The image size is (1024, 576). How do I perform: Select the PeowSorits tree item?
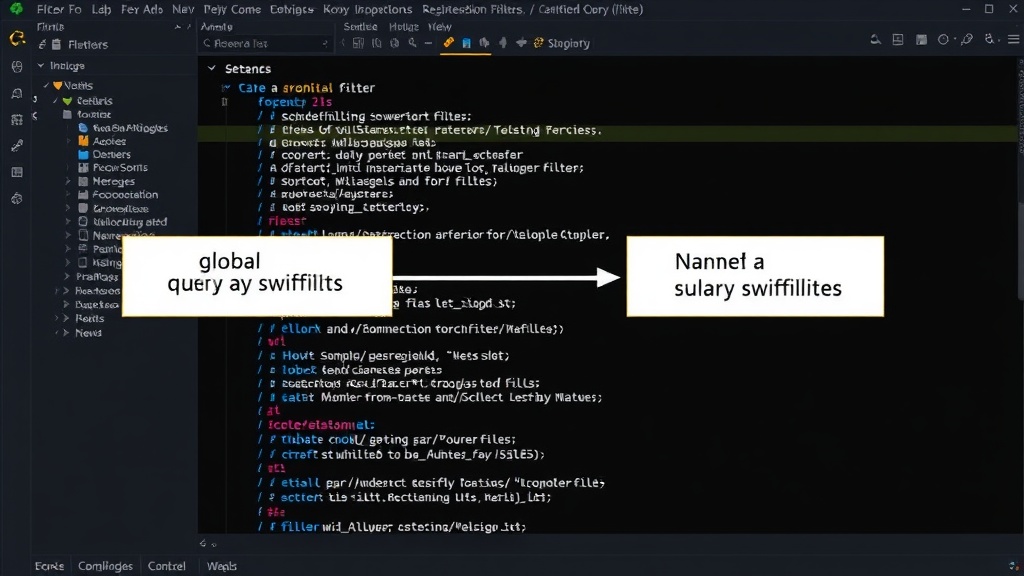click(120, 168)
